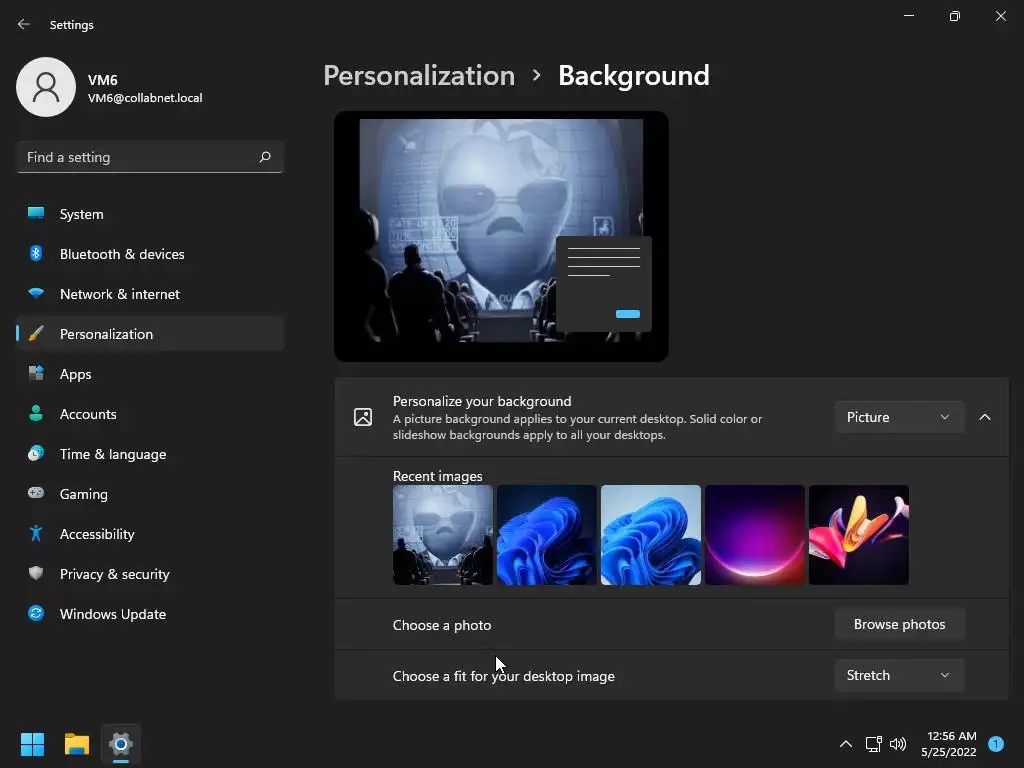Go to Privacy & security
This screenshot has height=768, width=1024.
point(150,574)
